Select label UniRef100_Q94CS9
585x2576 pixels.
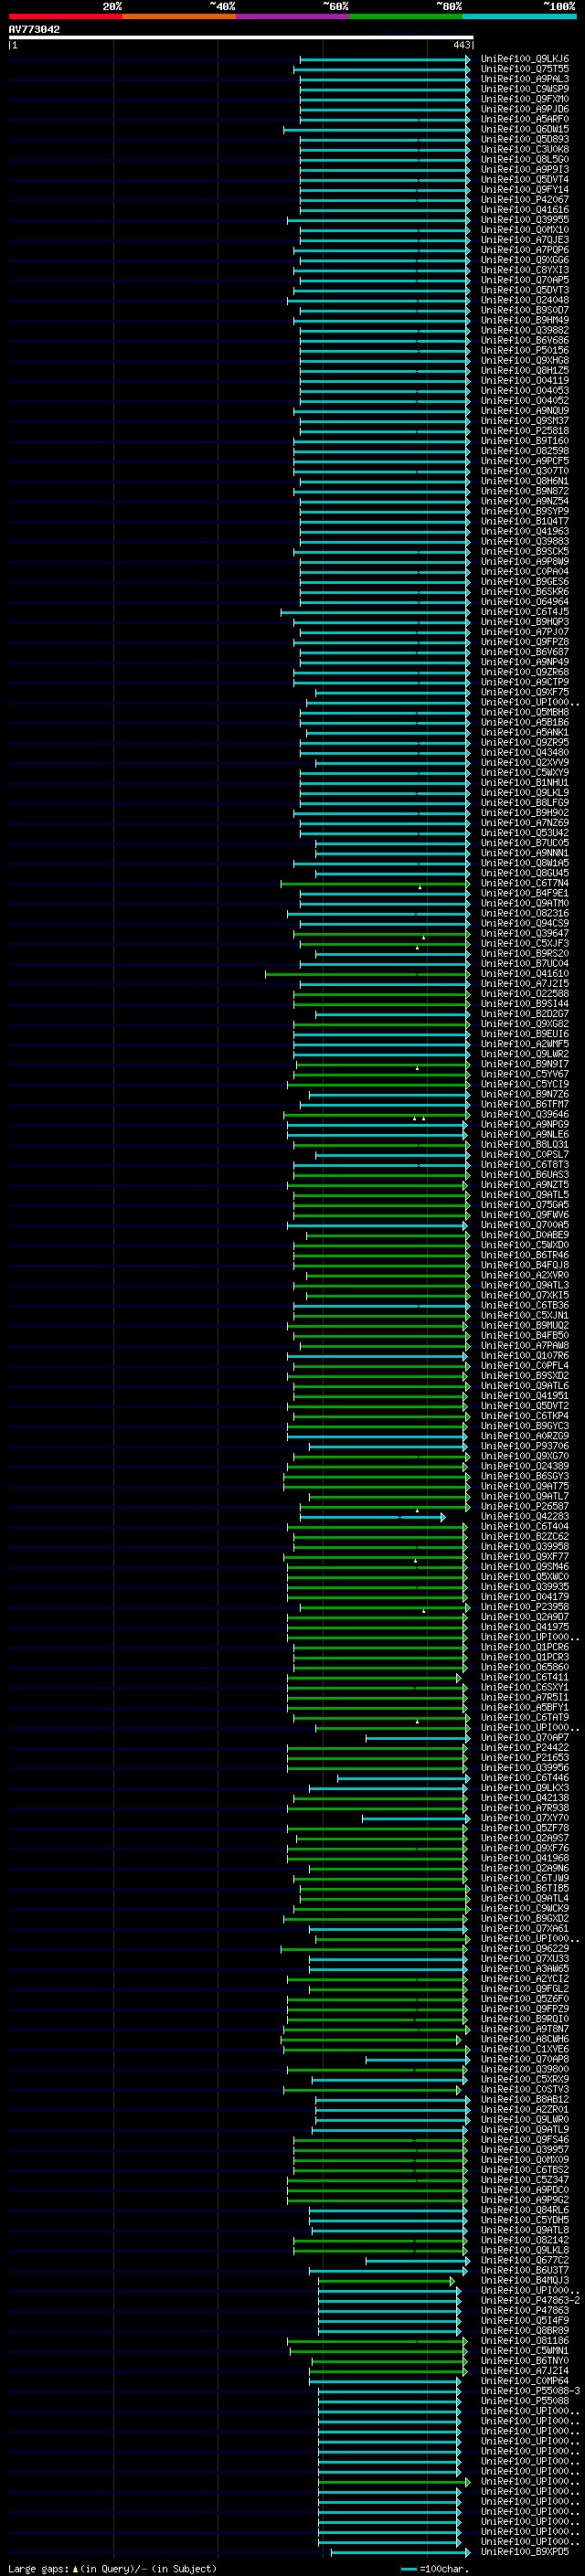(x=525, y=924)
